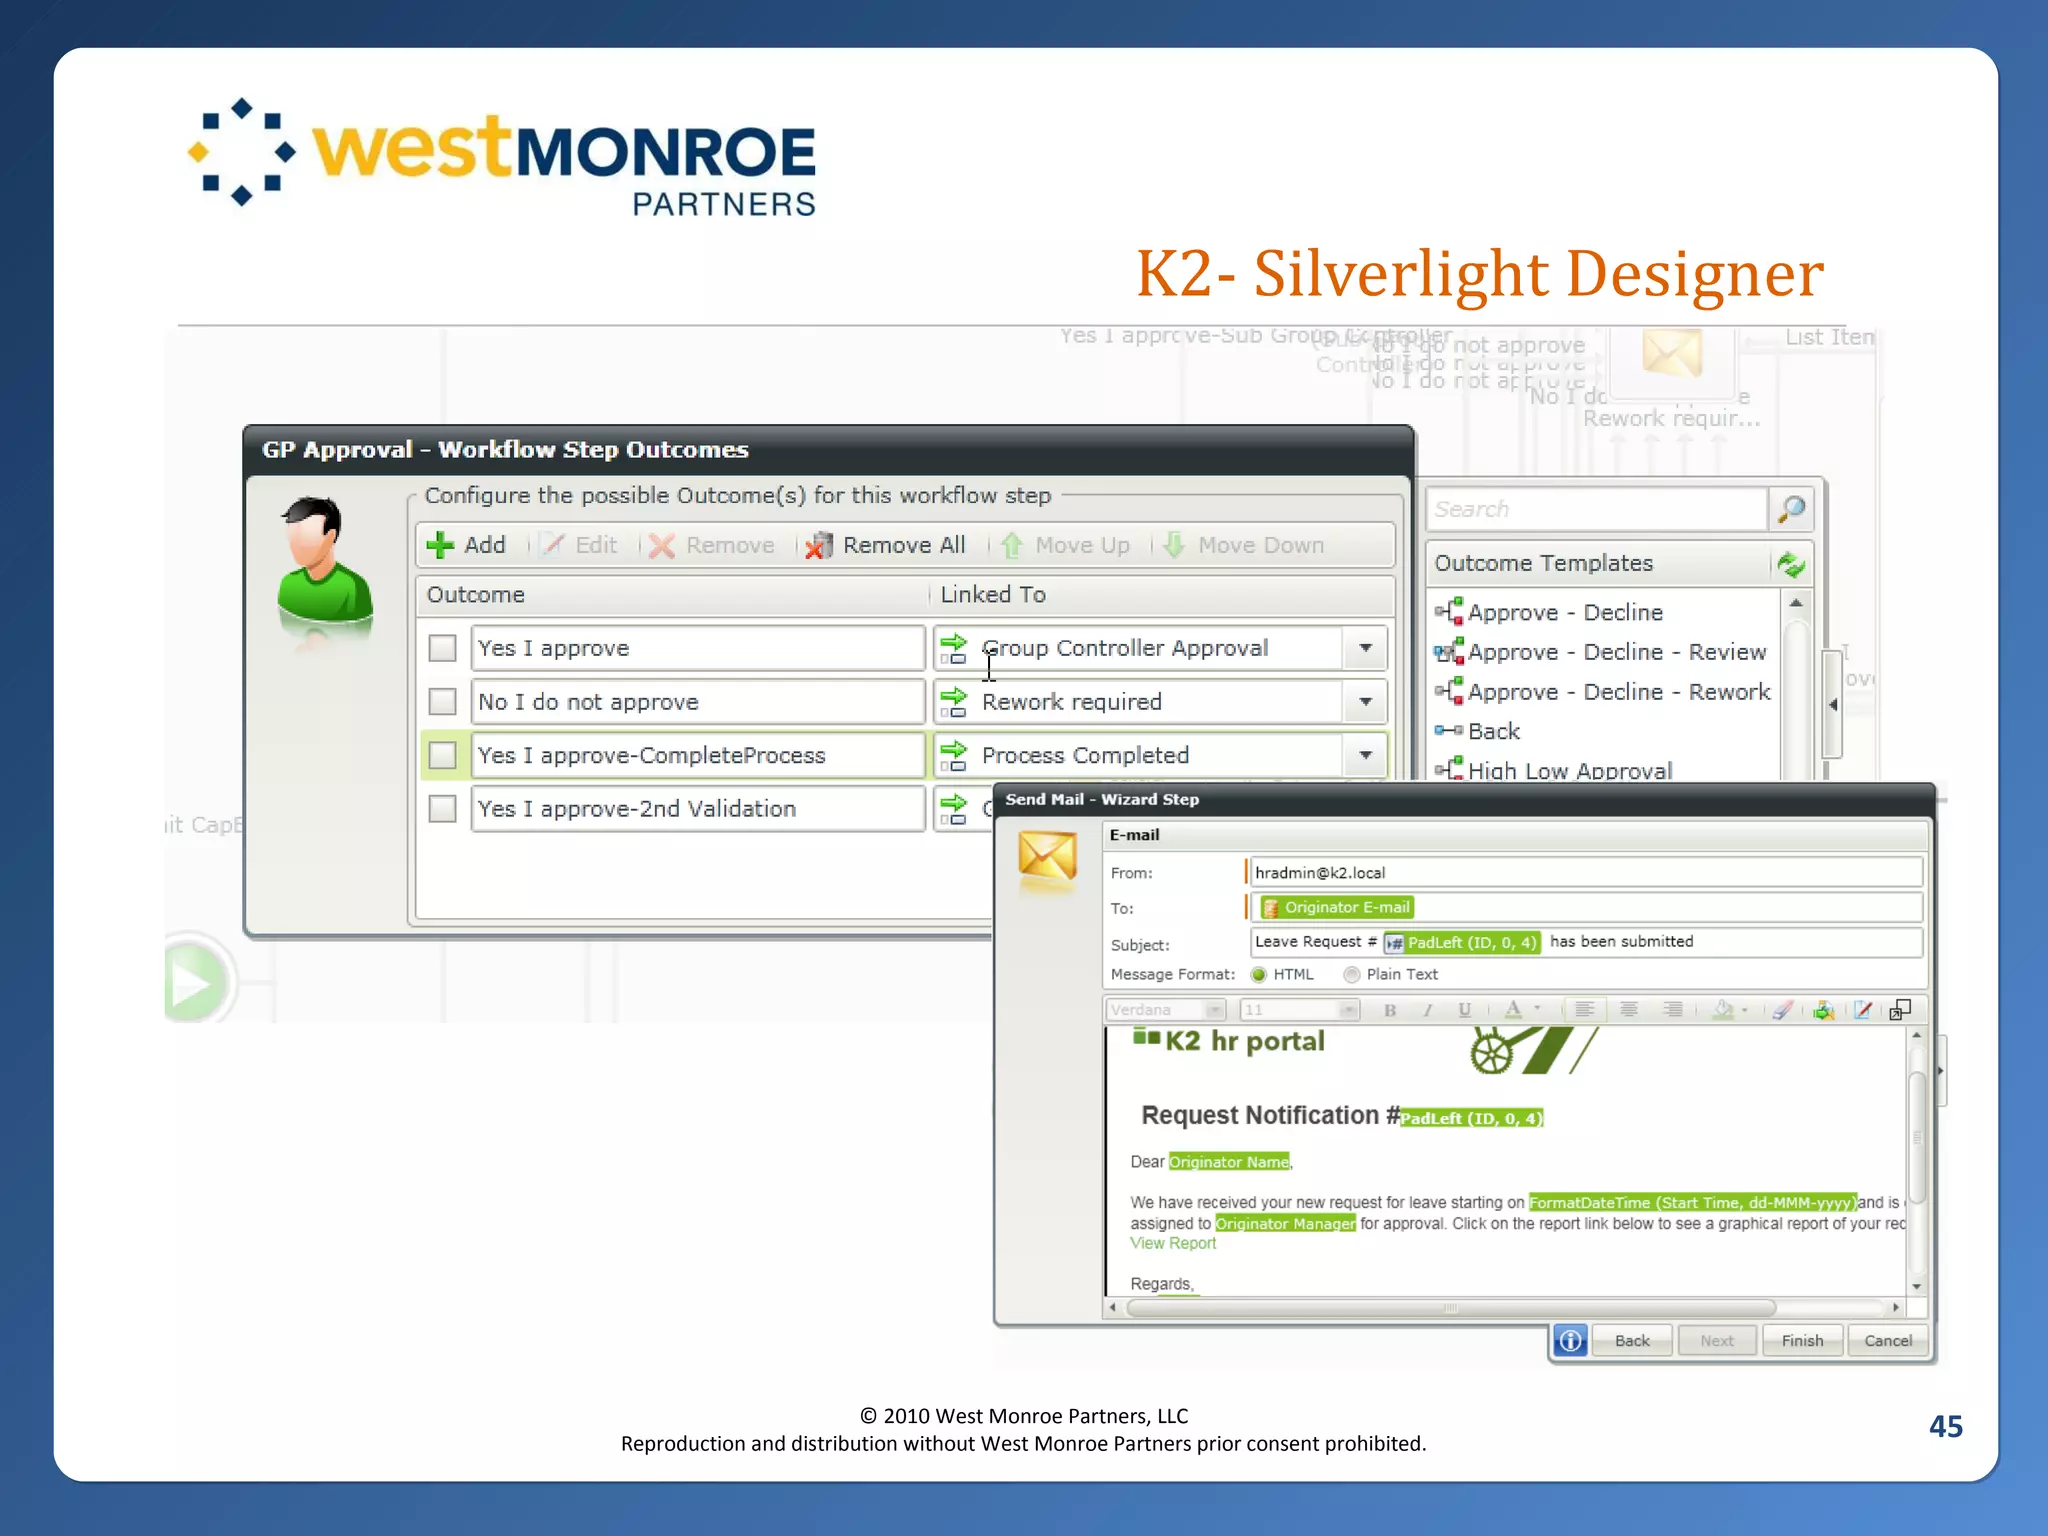
Task: Click the page edit pencil icon
Action: point(1862,1010)
